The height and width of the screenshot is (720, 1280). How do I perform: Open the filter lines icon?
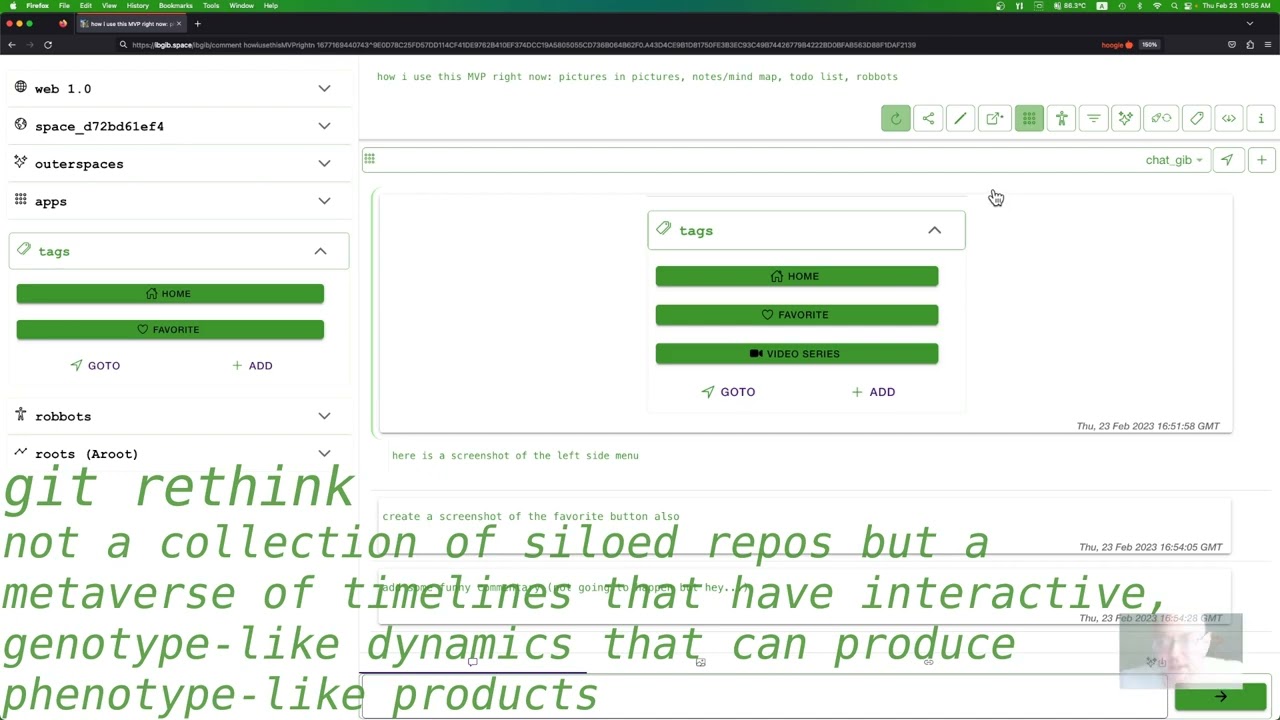click(1094, 119)
